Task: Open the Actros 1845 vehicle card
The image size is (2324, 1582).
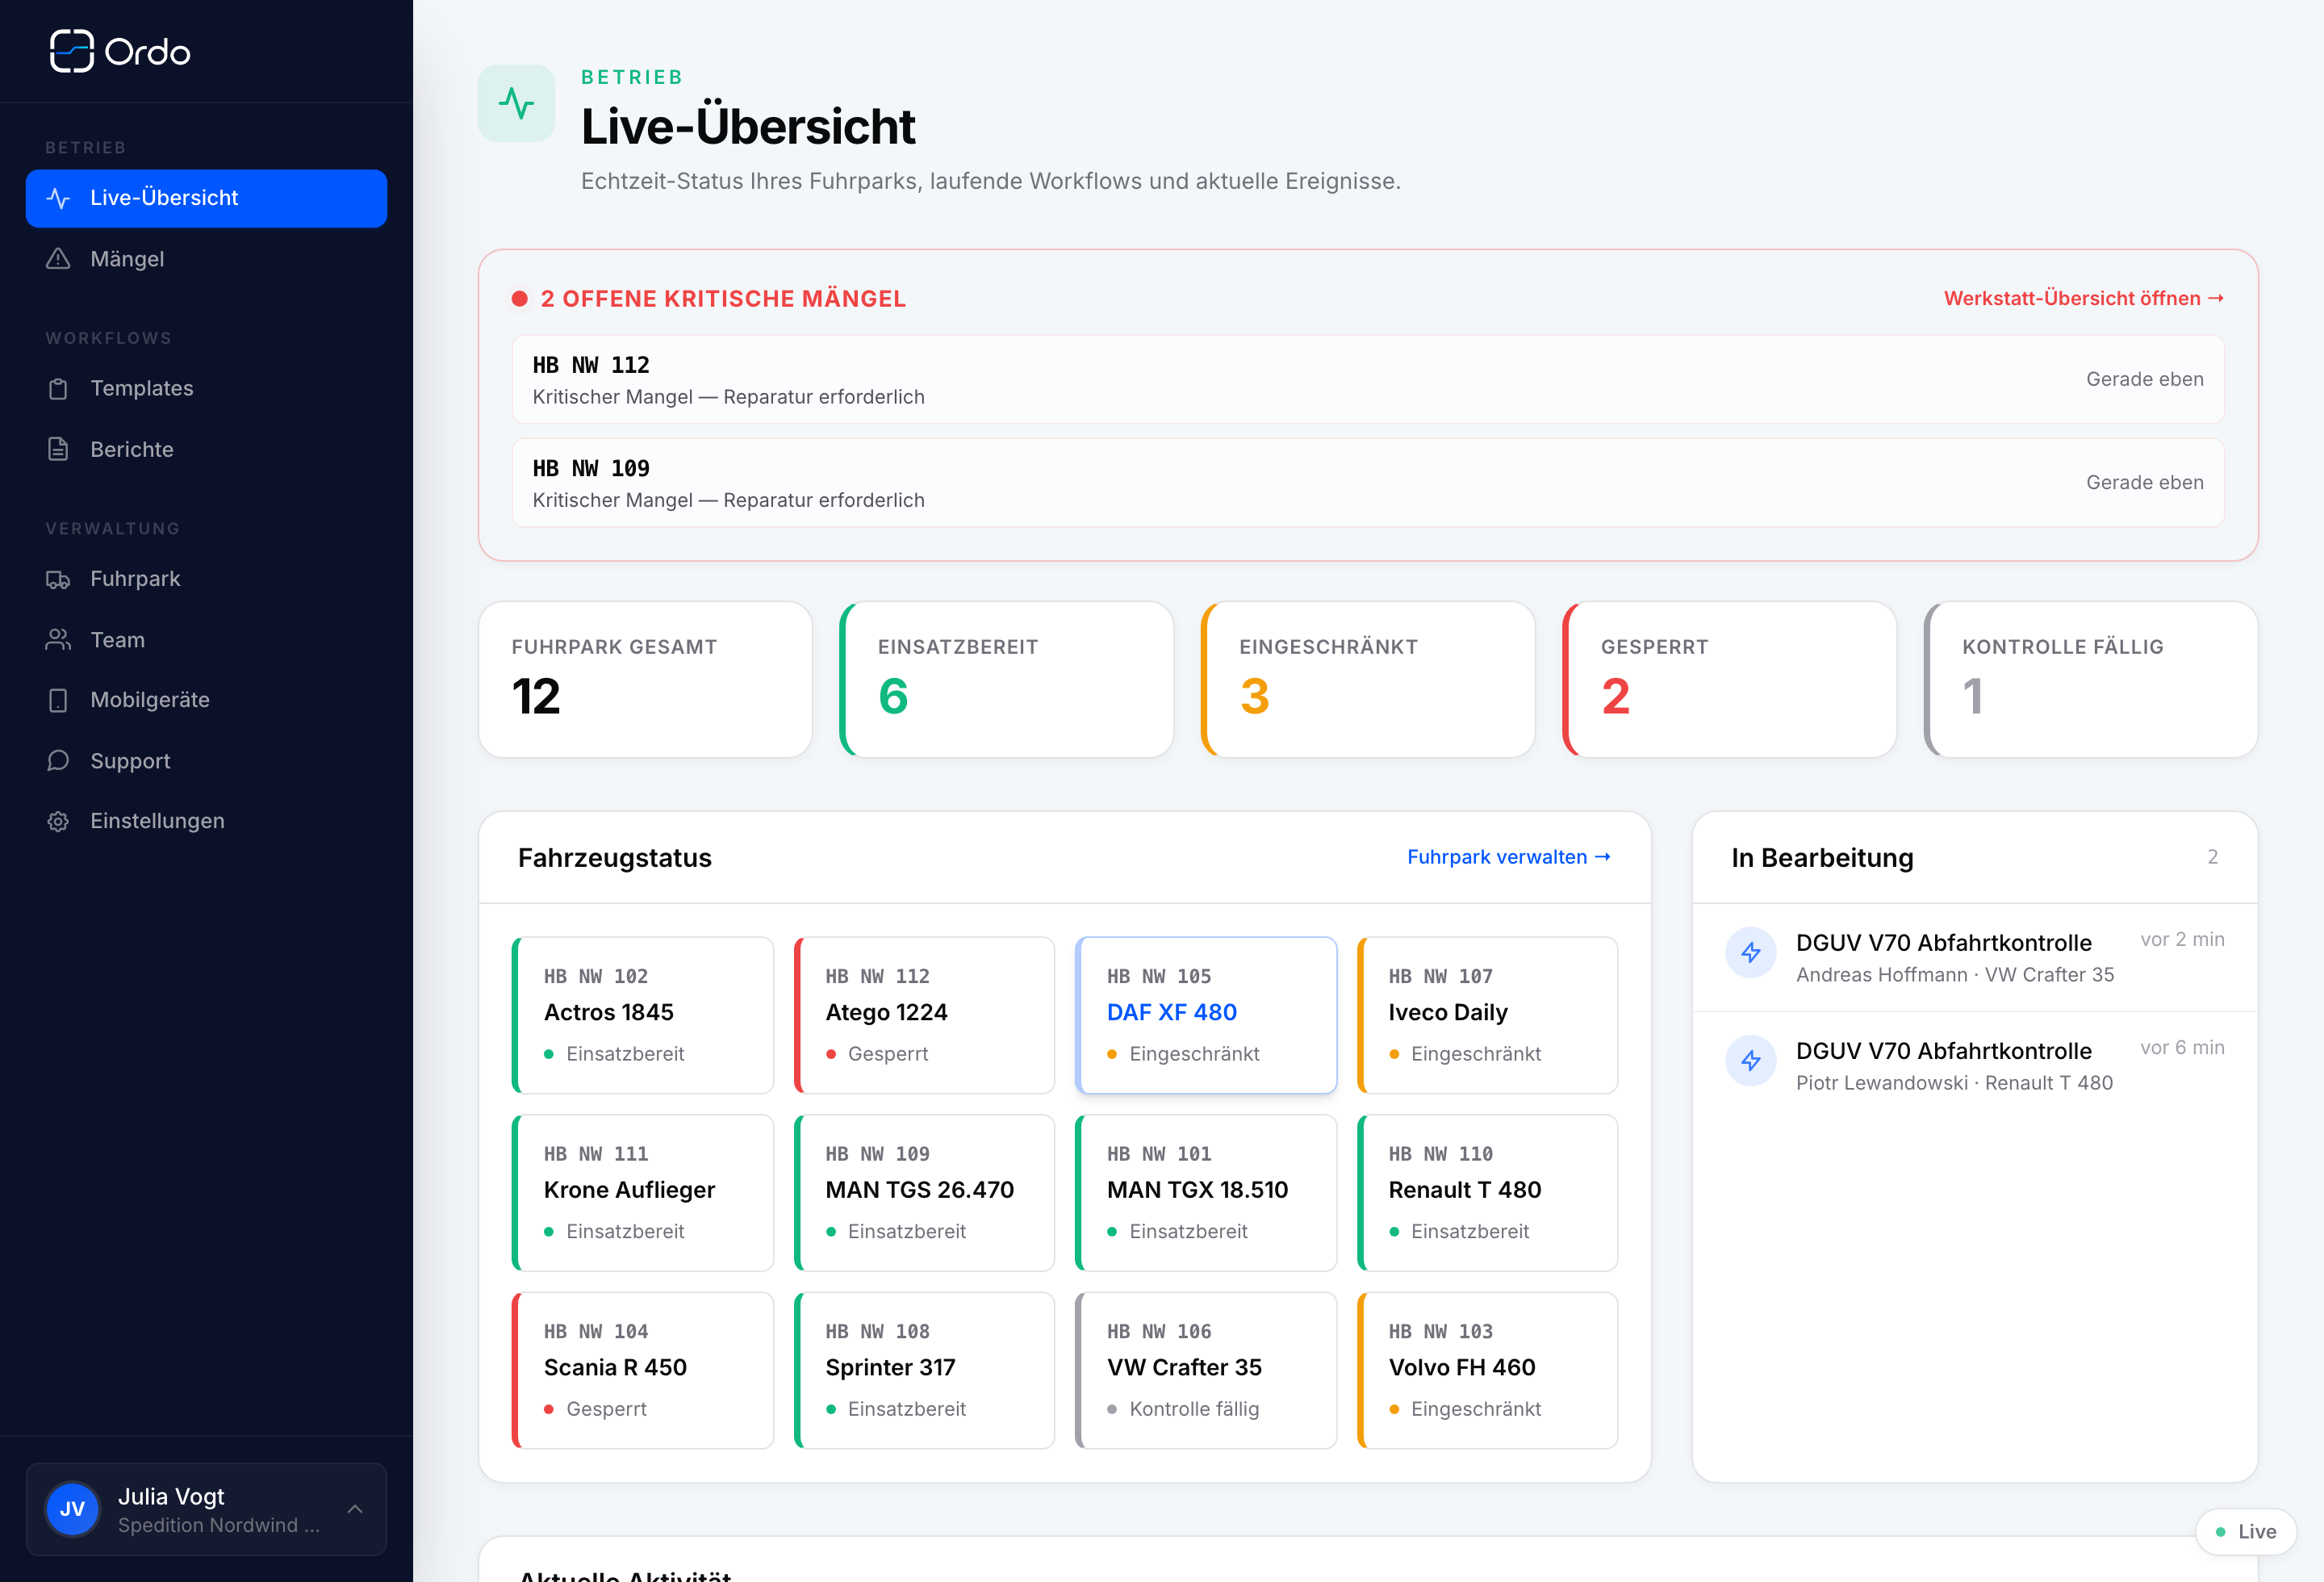Action: (x=643, y=1015)
